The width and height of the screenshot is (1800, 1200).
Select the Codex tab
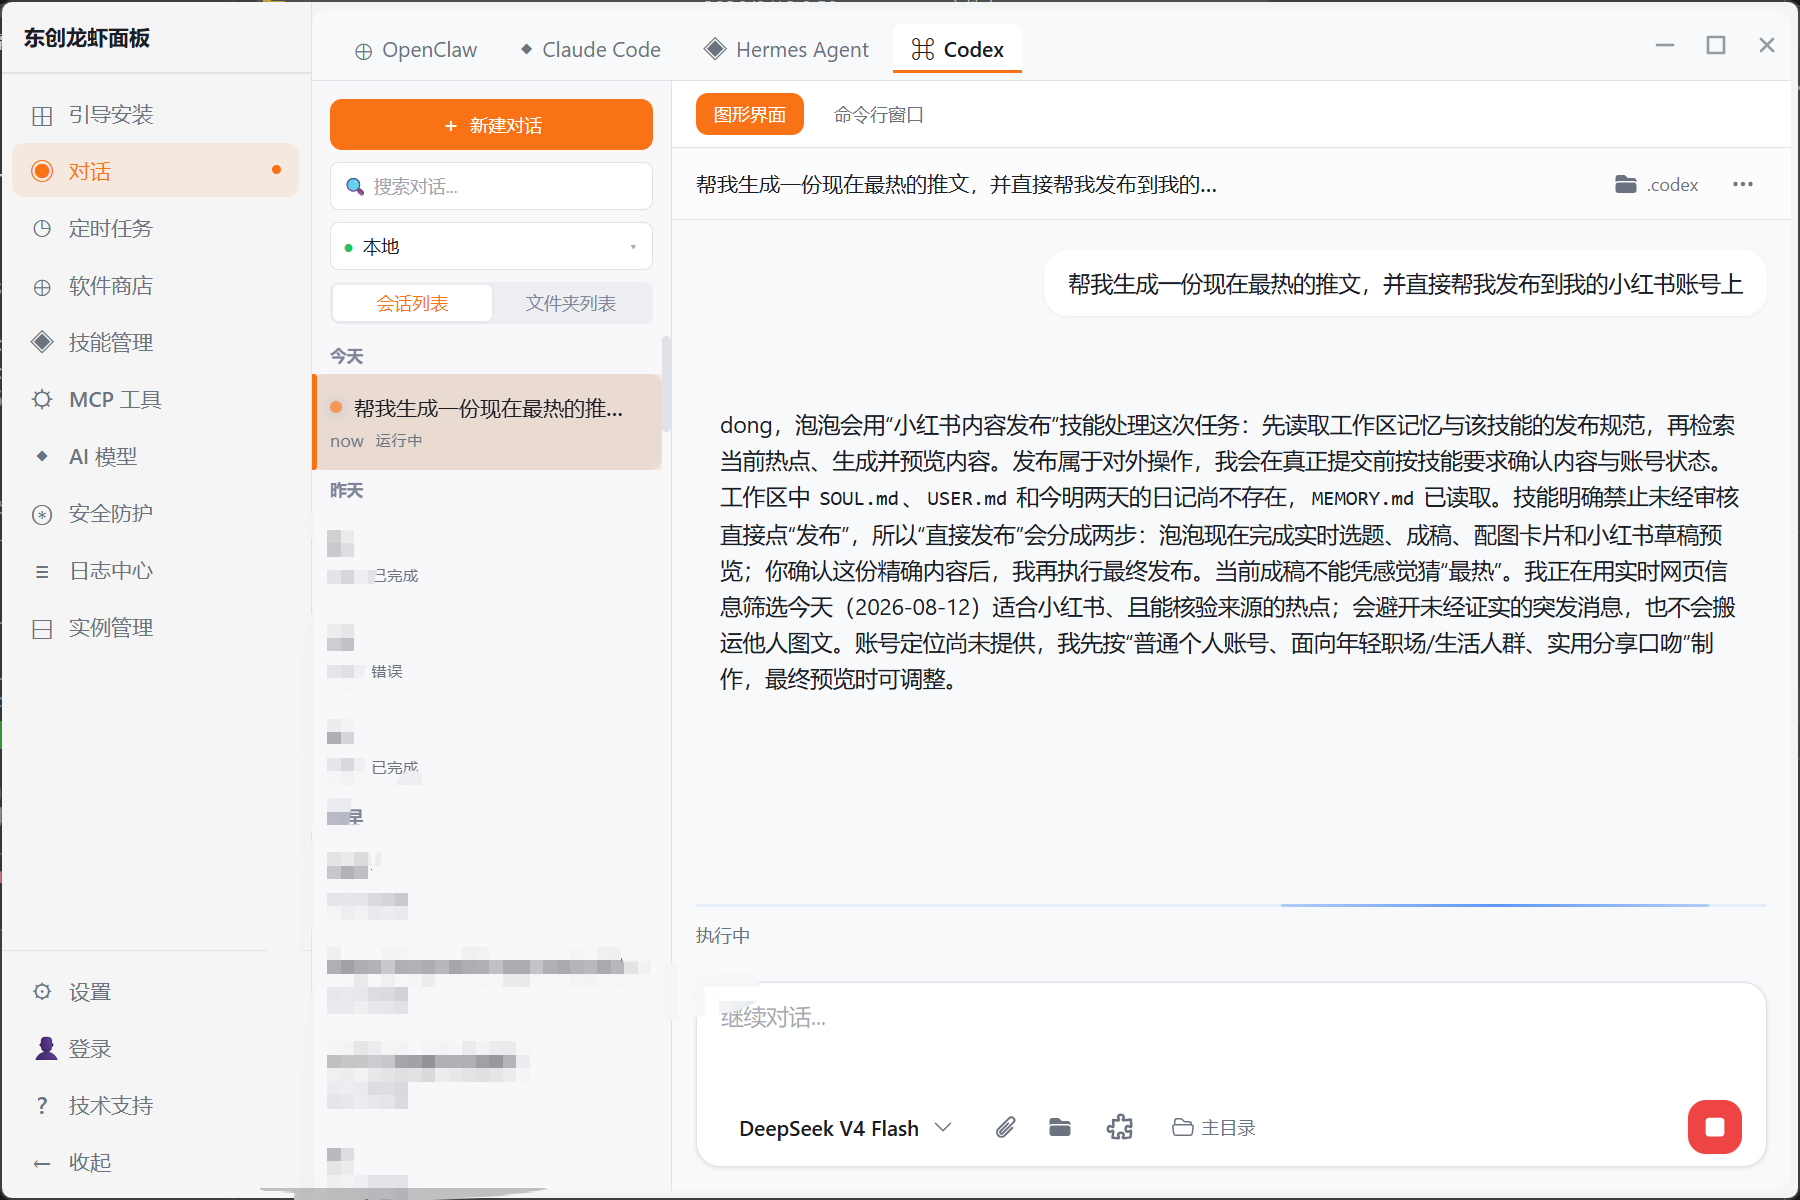click(x=957, y=50)
